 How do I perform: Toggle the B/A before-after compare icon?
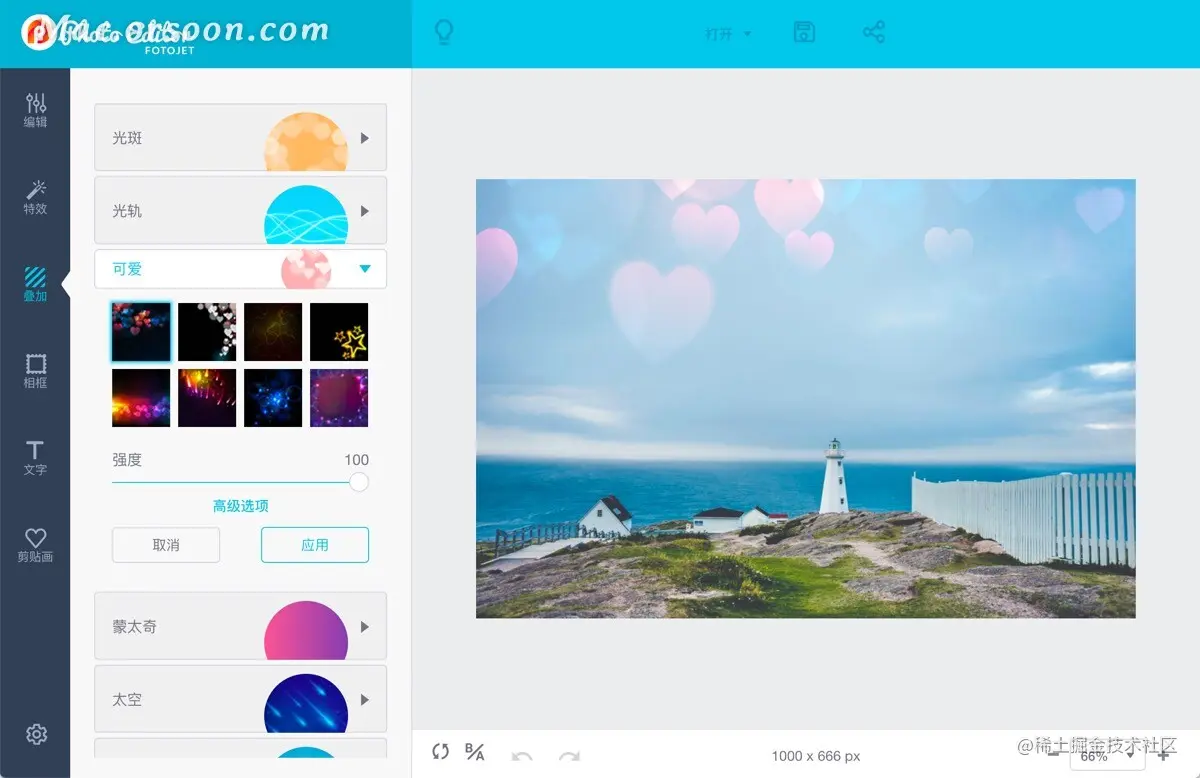475,752
